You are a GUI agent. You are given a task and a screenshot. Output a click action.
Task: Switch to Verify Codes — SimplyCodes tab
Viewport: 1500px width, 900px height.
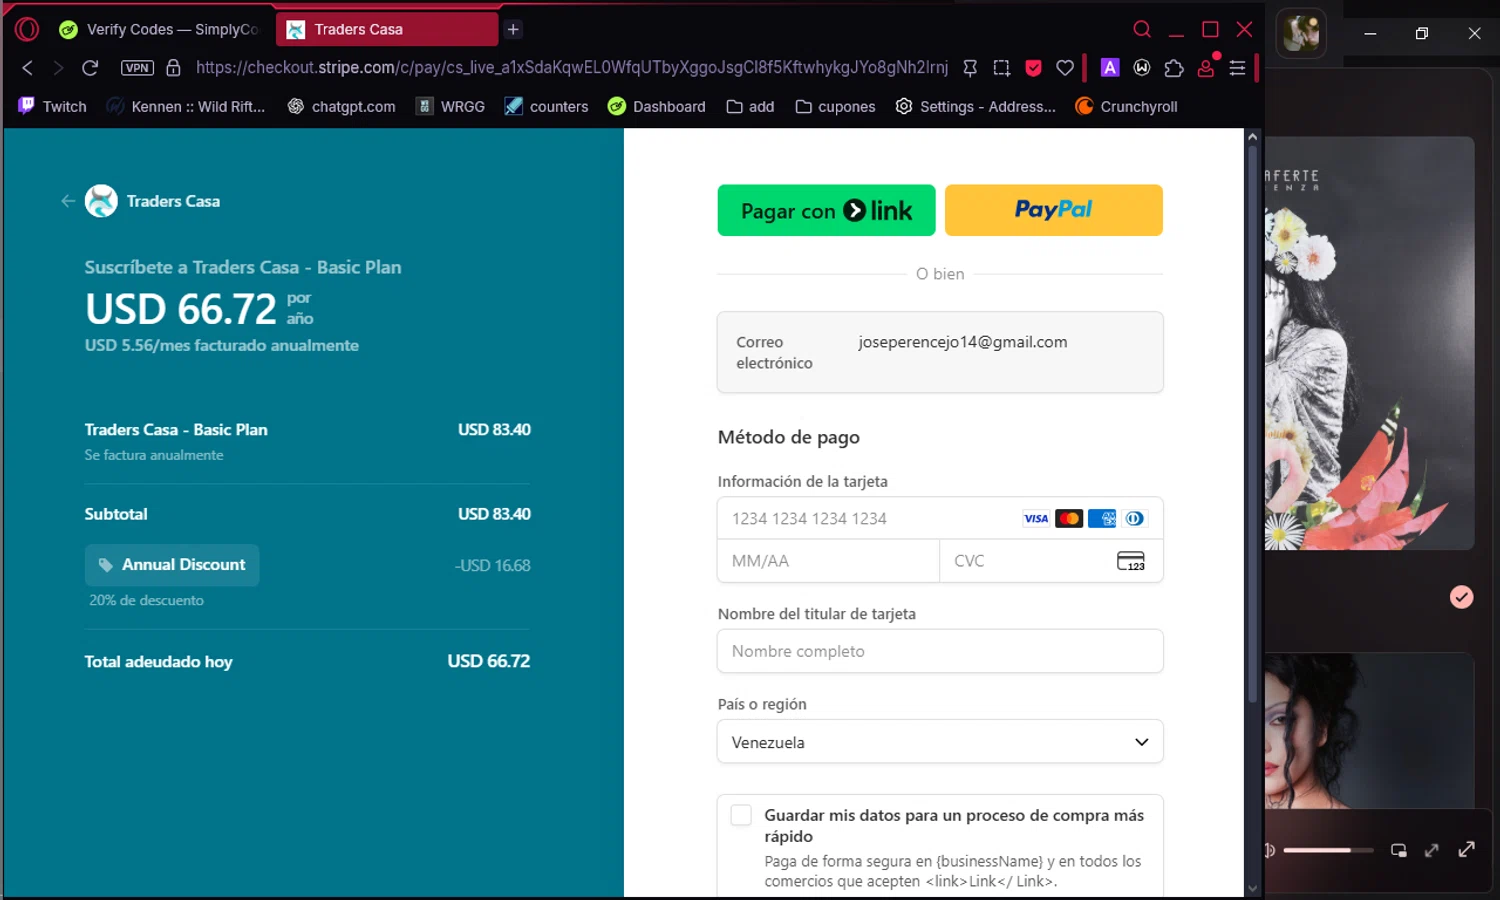click(160, 29)
